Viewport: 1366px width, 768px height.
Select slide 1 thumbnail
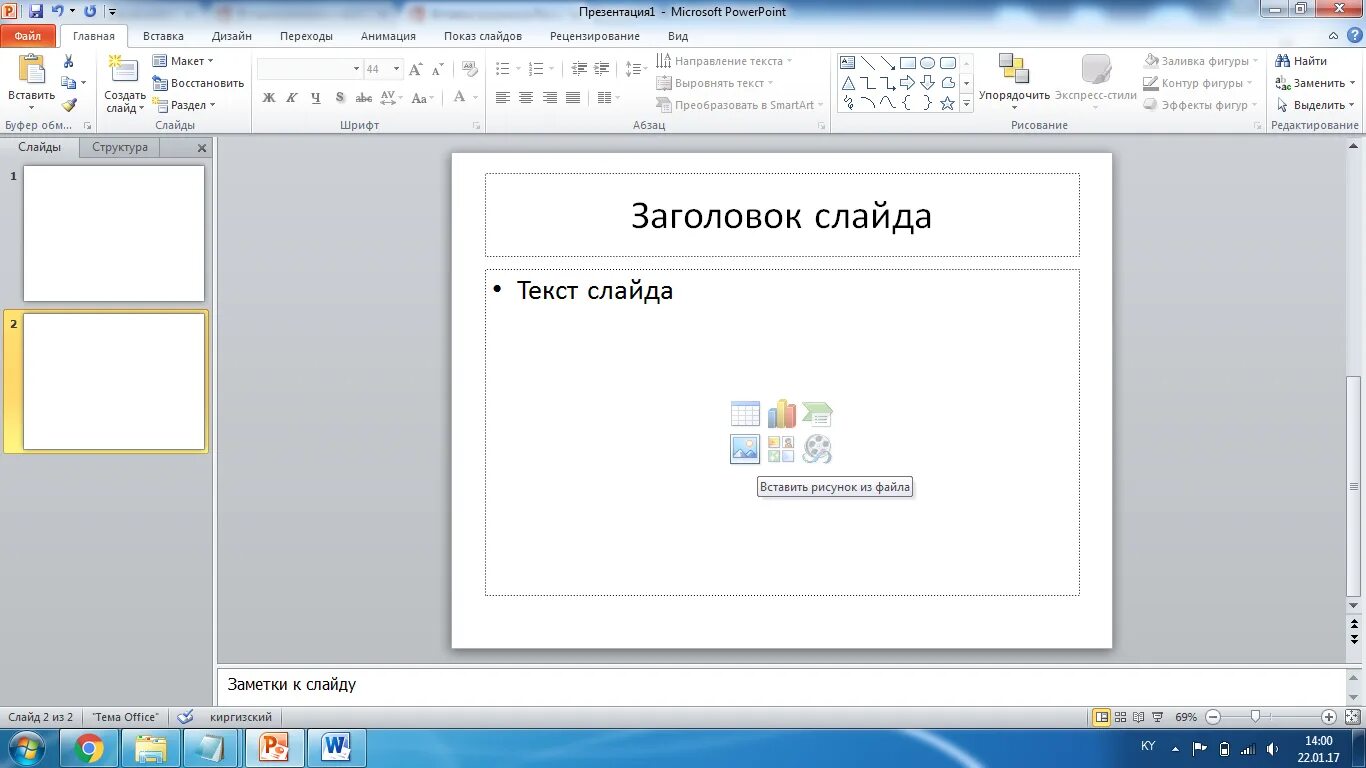pyautogui.click(x=114, y=233)
